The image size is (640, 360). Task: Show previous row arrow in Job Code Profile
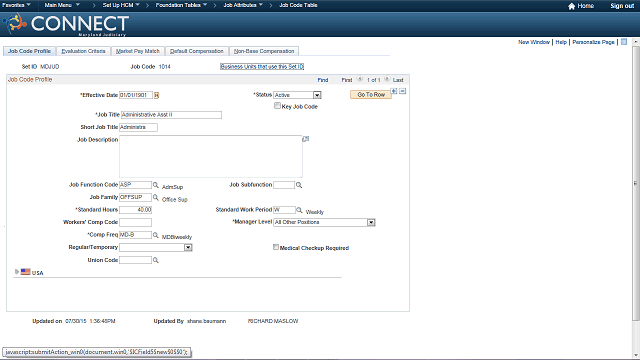(x=360, y=79)
